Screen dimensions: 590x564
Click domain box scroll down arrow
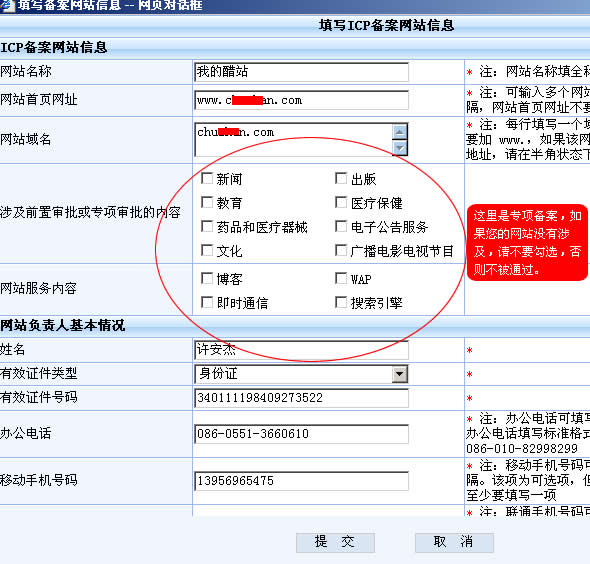(x=400, y=148)
